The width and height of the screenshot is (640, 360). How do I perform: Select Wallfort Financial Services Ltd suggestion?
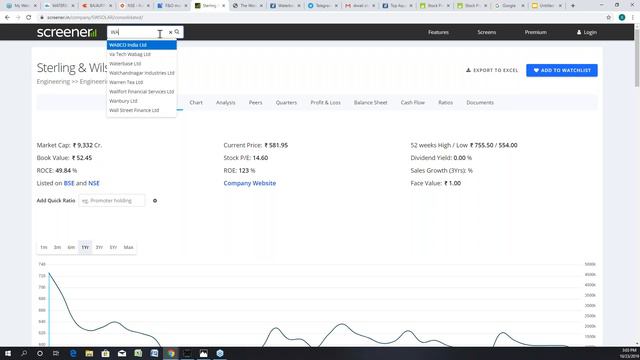pos(142,92)
